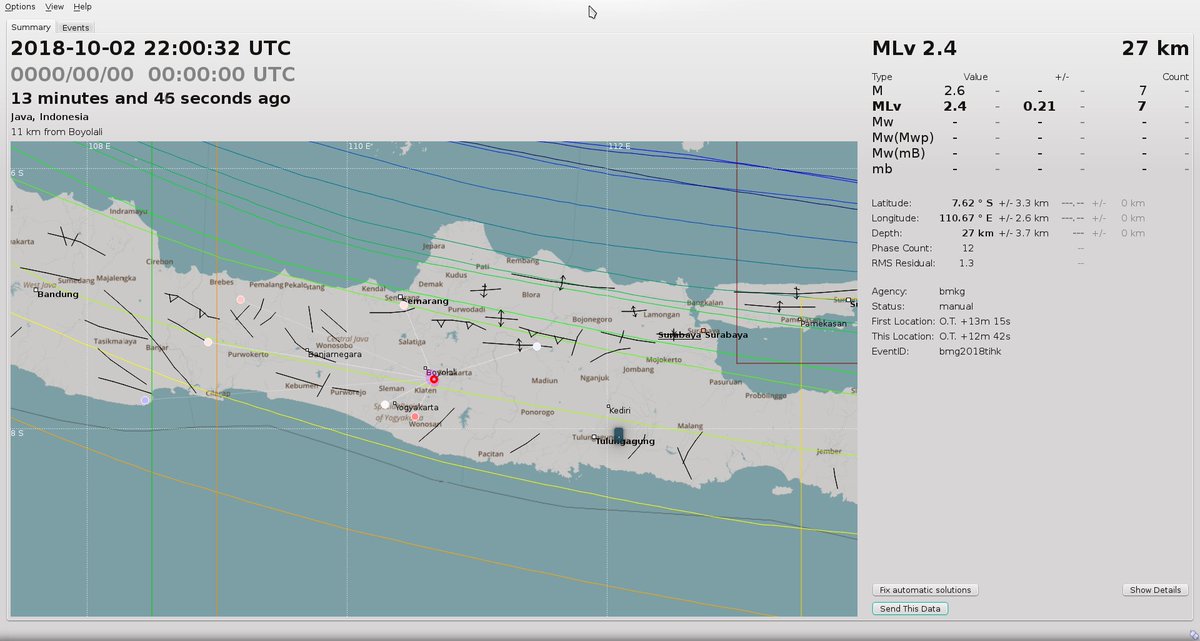
Task: Select the Mw(mB) magnitude row
Action: coord(1030,153)
